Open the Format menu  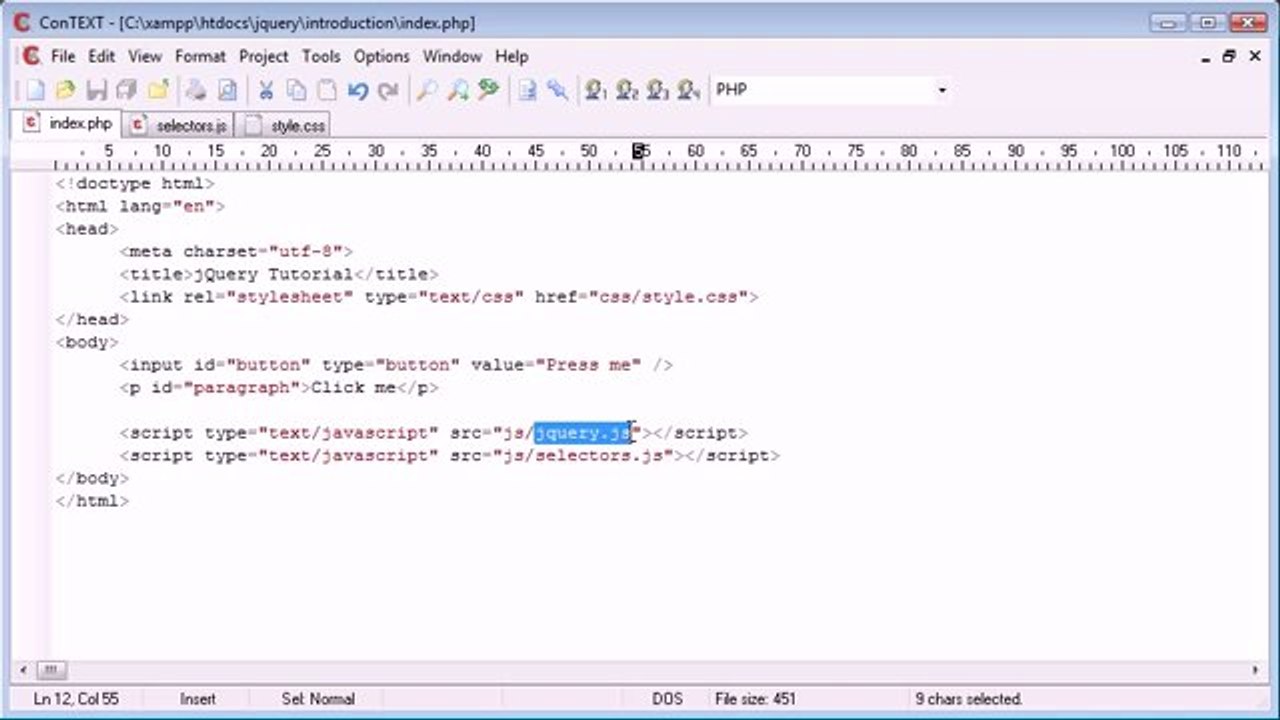(x=200, y=56)
